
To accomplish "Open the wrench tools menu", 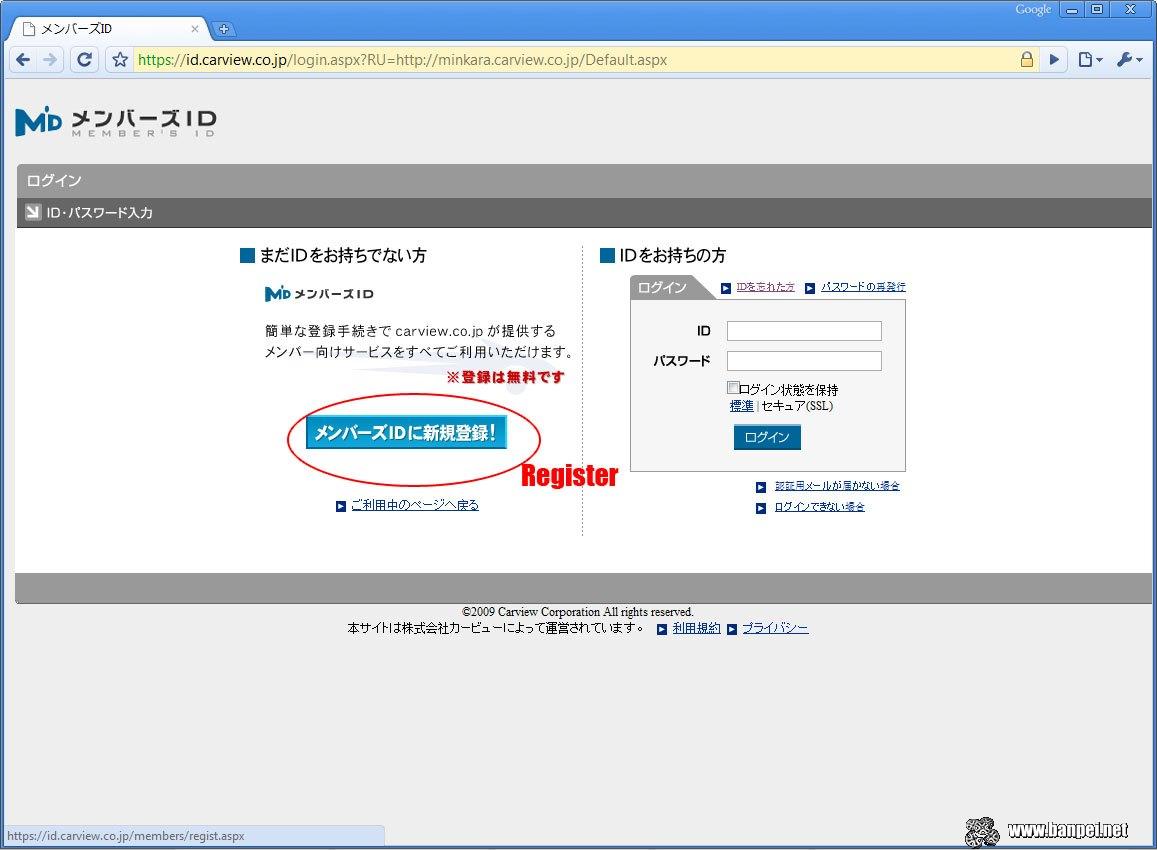I will pos(1129,60).
